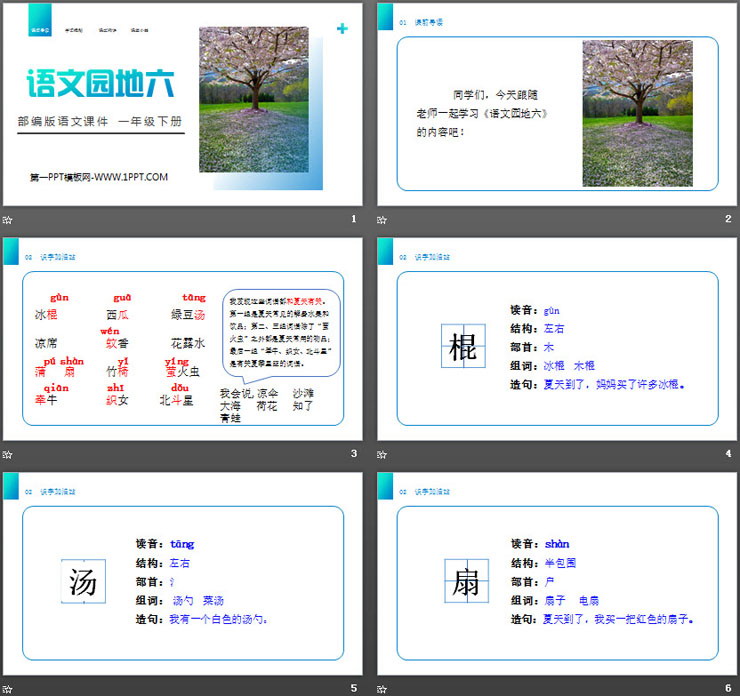Click the pinyin tāng reading on slide 5
Viewport: 740px width, 696px height.
coord(181,545)
